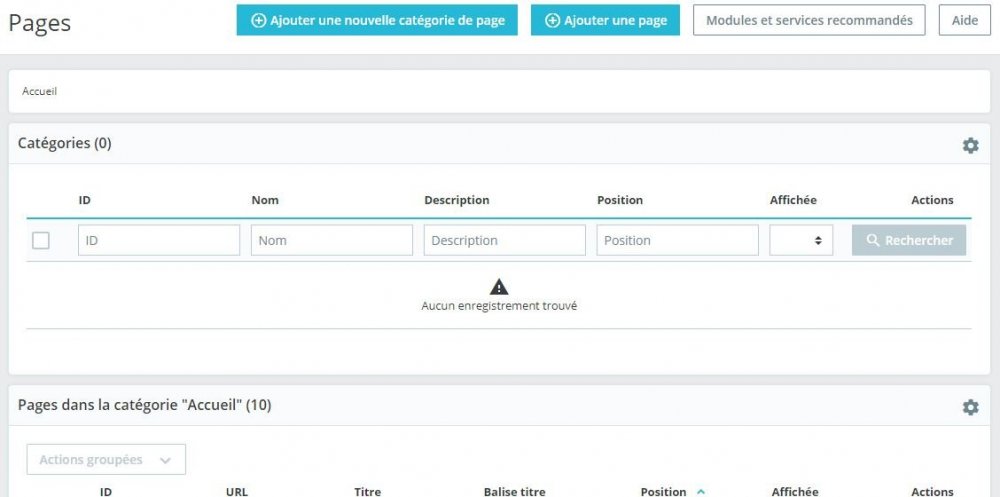
Task: Open the Aide help button
Action: [x=964, y=20]
